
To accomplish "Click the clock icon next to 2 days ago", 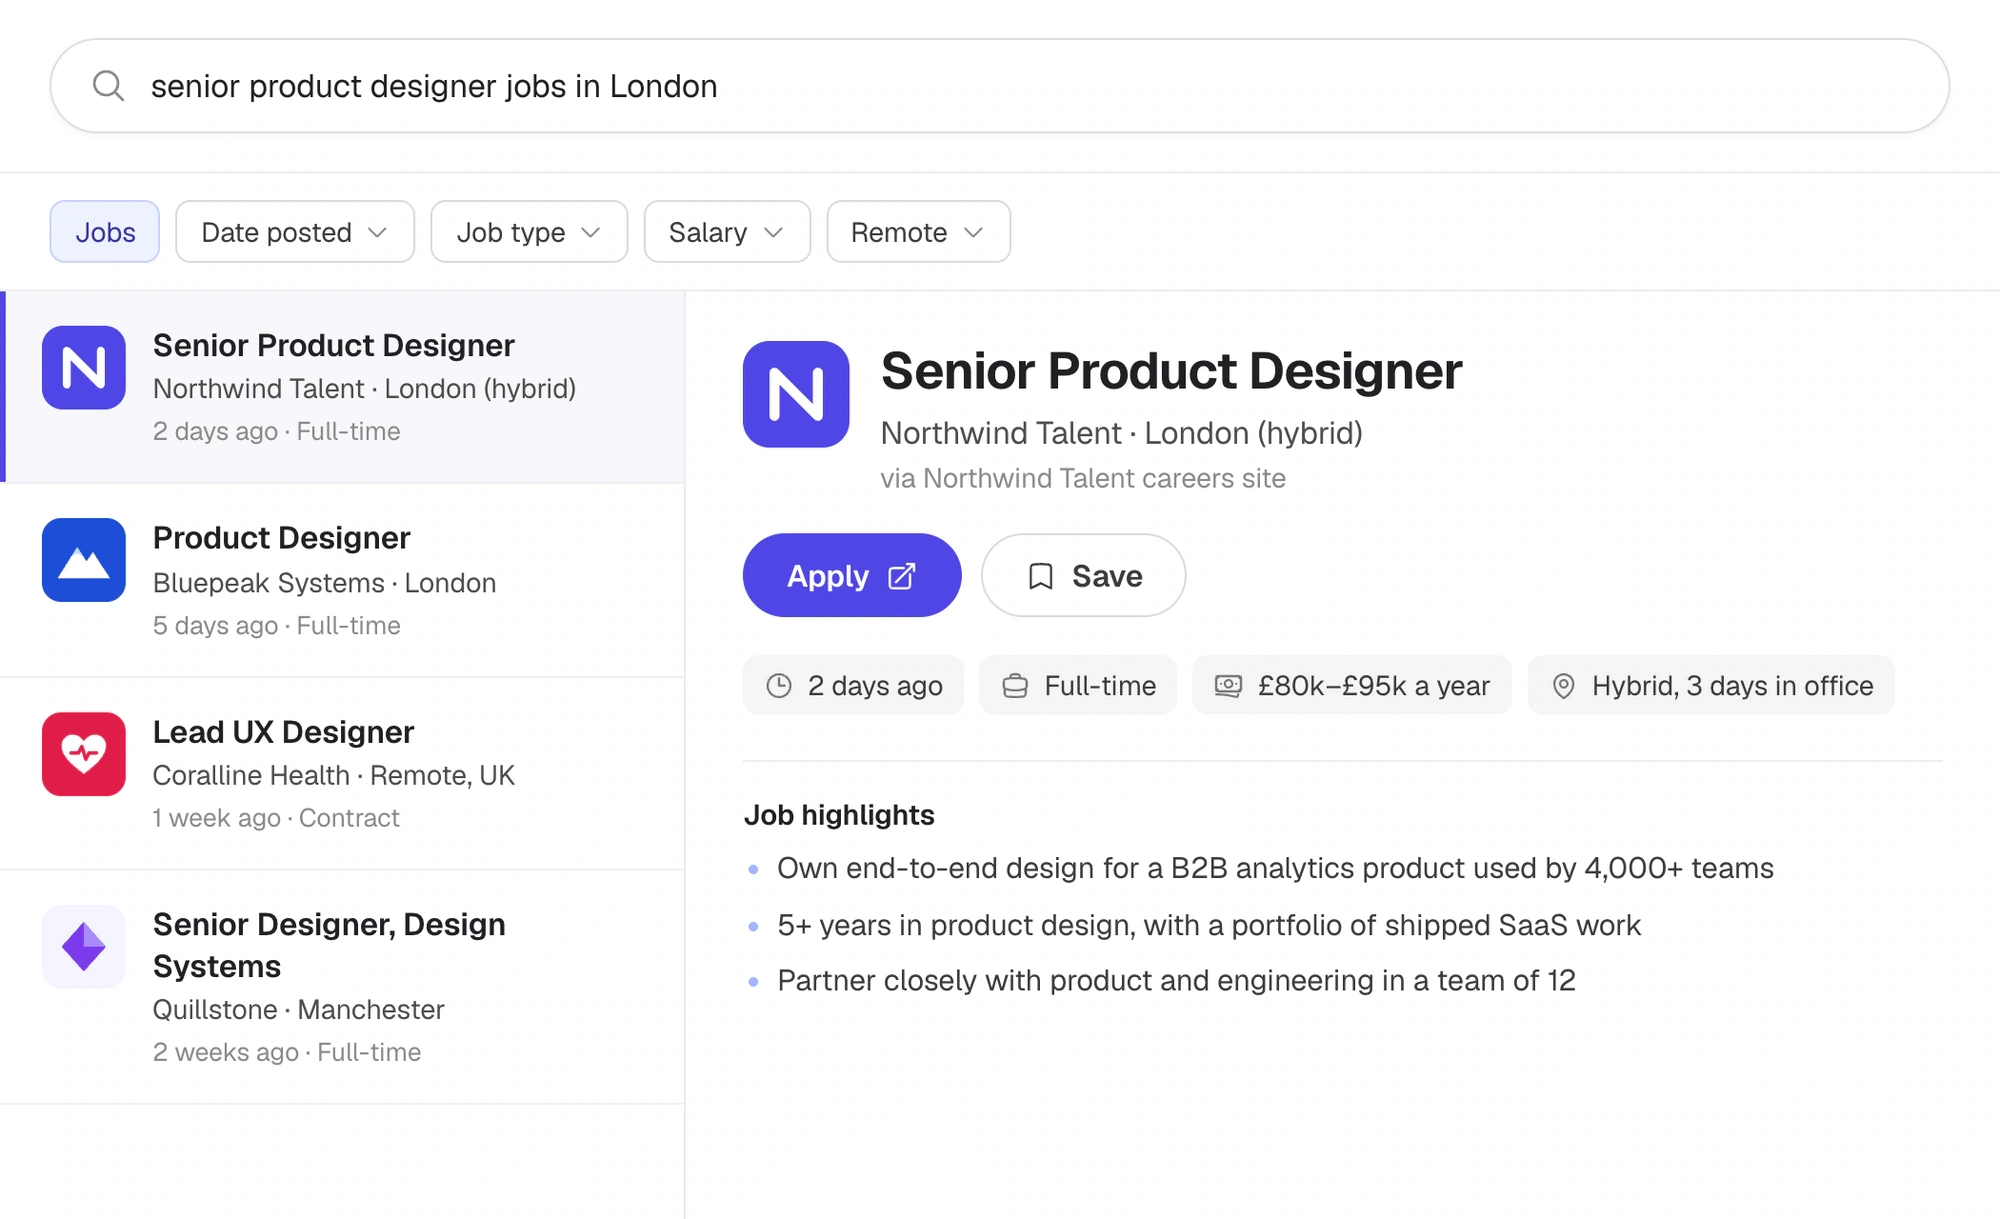I will (x=779, y=685).
